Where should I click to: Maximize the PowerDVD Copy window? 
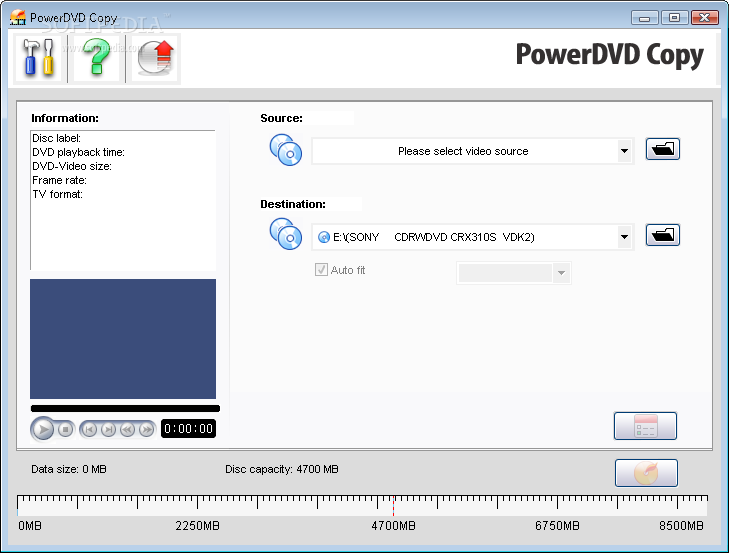674,18
